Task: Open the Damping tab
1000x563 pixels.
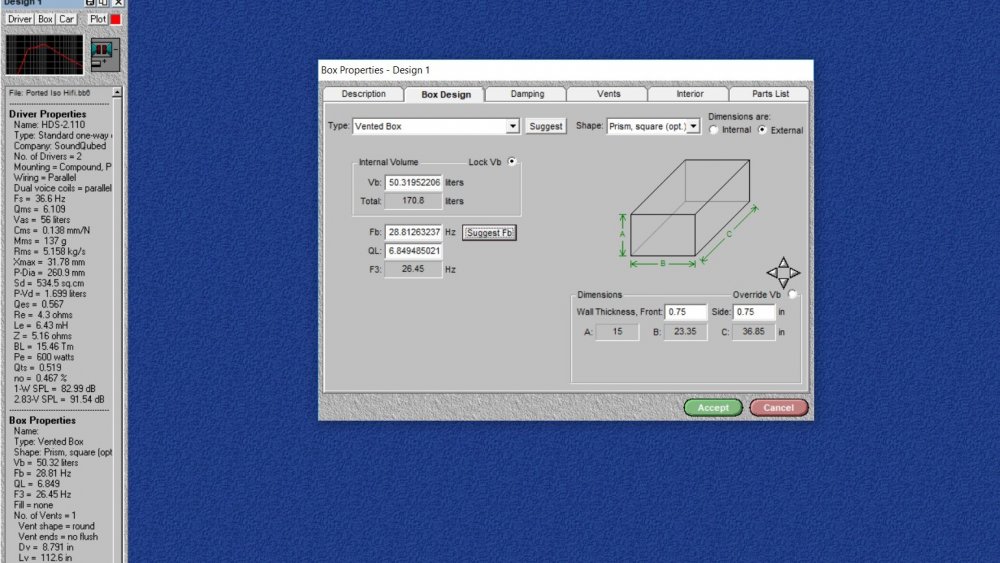Action: pos(527,94)
